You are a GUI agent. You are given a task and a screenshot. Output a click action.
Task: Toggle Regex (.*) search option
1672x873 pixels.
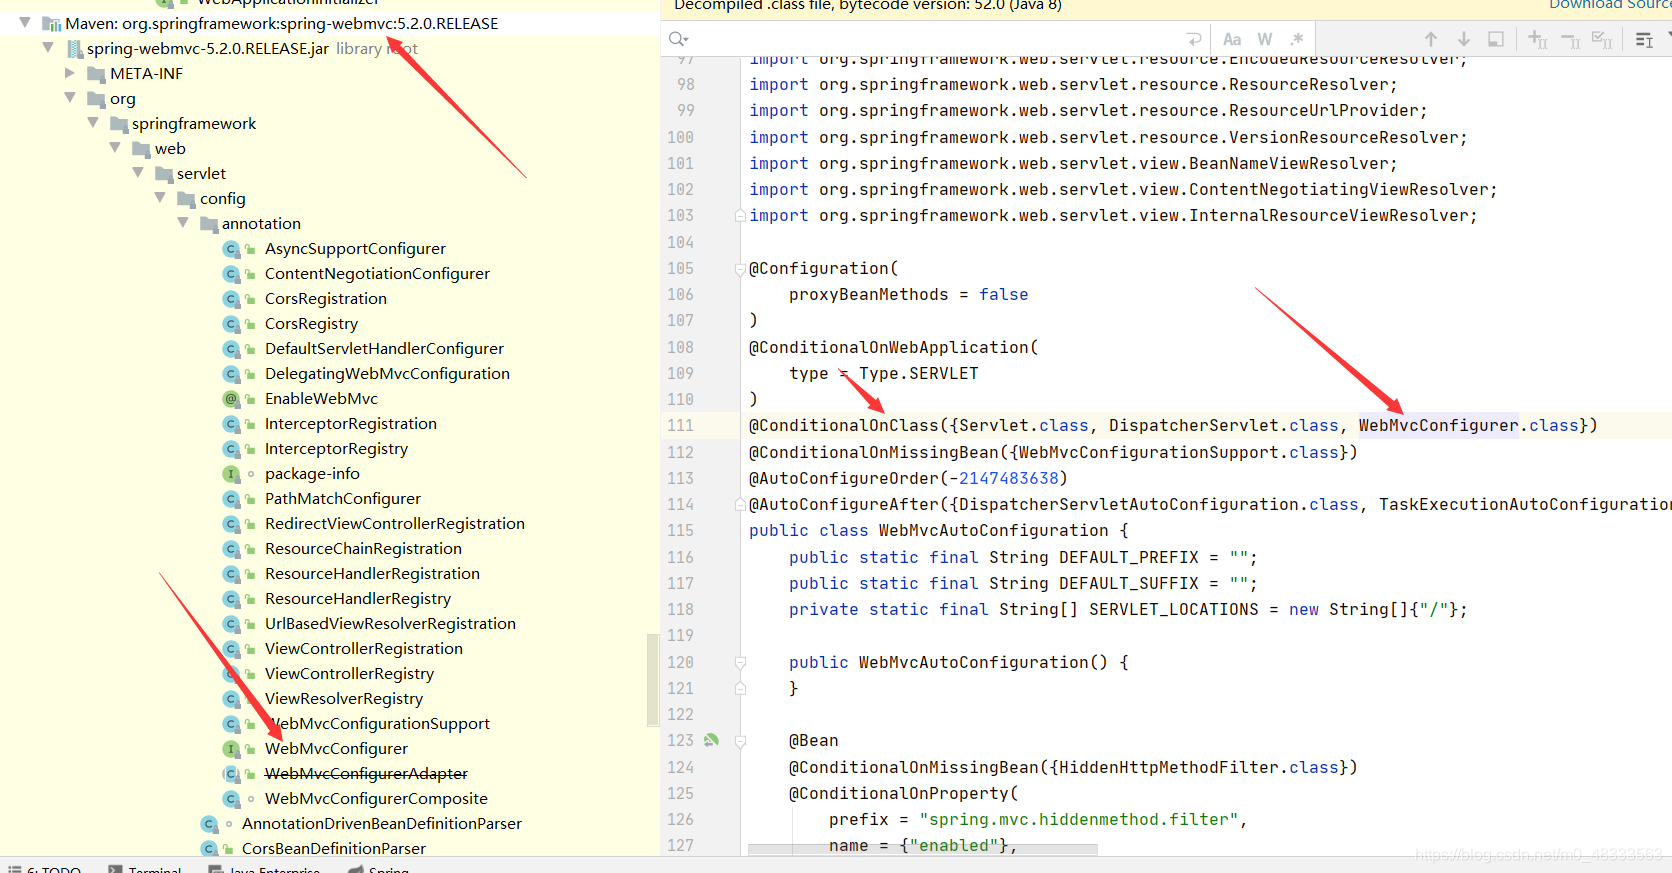tap(1297, 39)
